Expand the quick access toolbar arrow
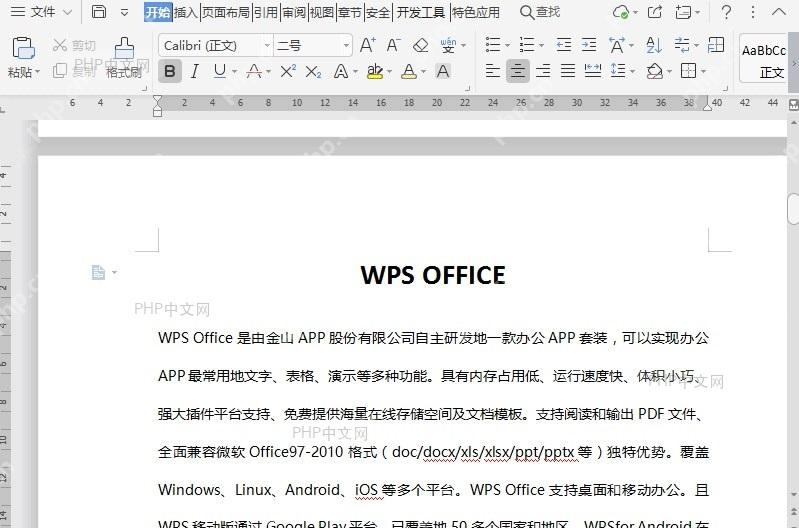This screenshot has width=799, height=528. 124,12
